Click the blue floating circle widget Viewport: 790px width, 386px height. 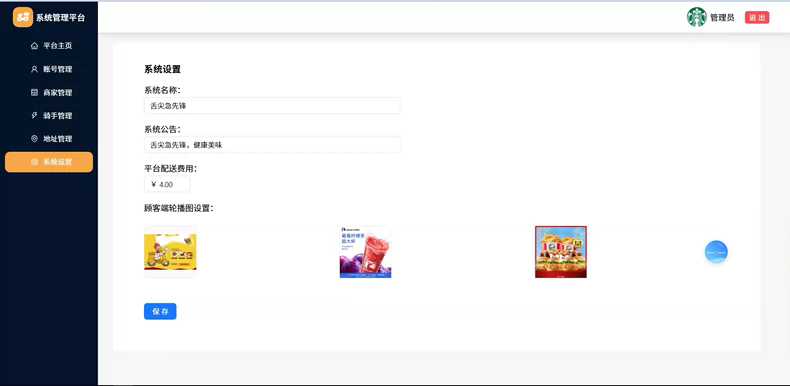716,252
